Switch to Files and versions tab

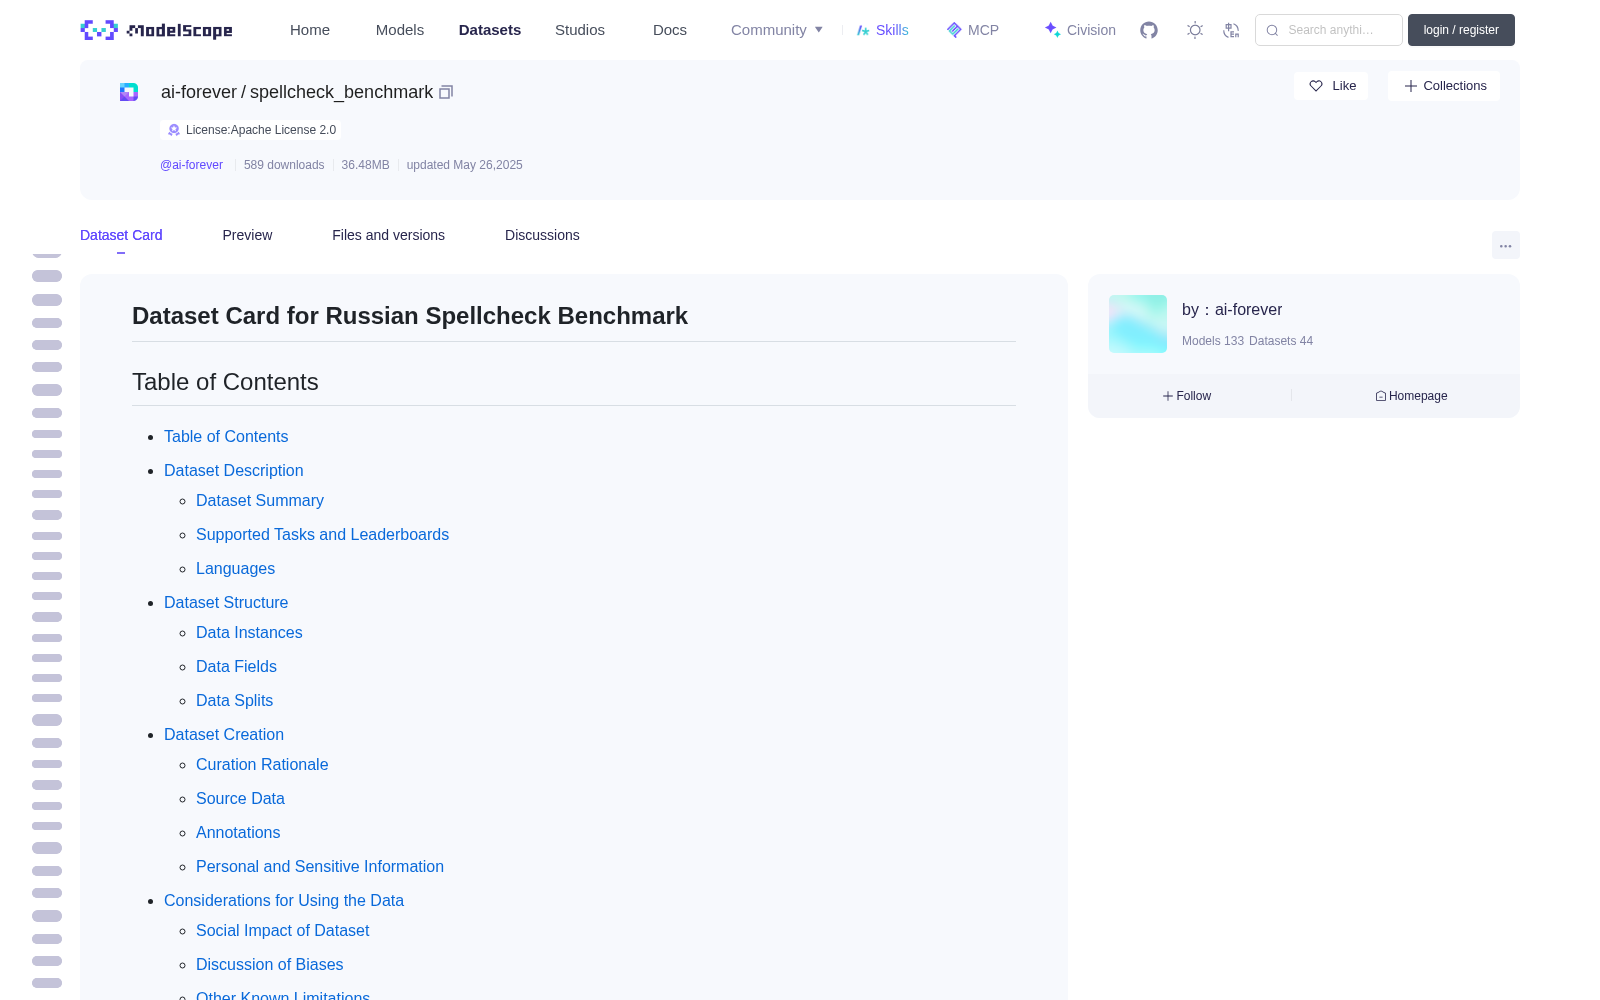pyautogui.click(x=388, y=235)
